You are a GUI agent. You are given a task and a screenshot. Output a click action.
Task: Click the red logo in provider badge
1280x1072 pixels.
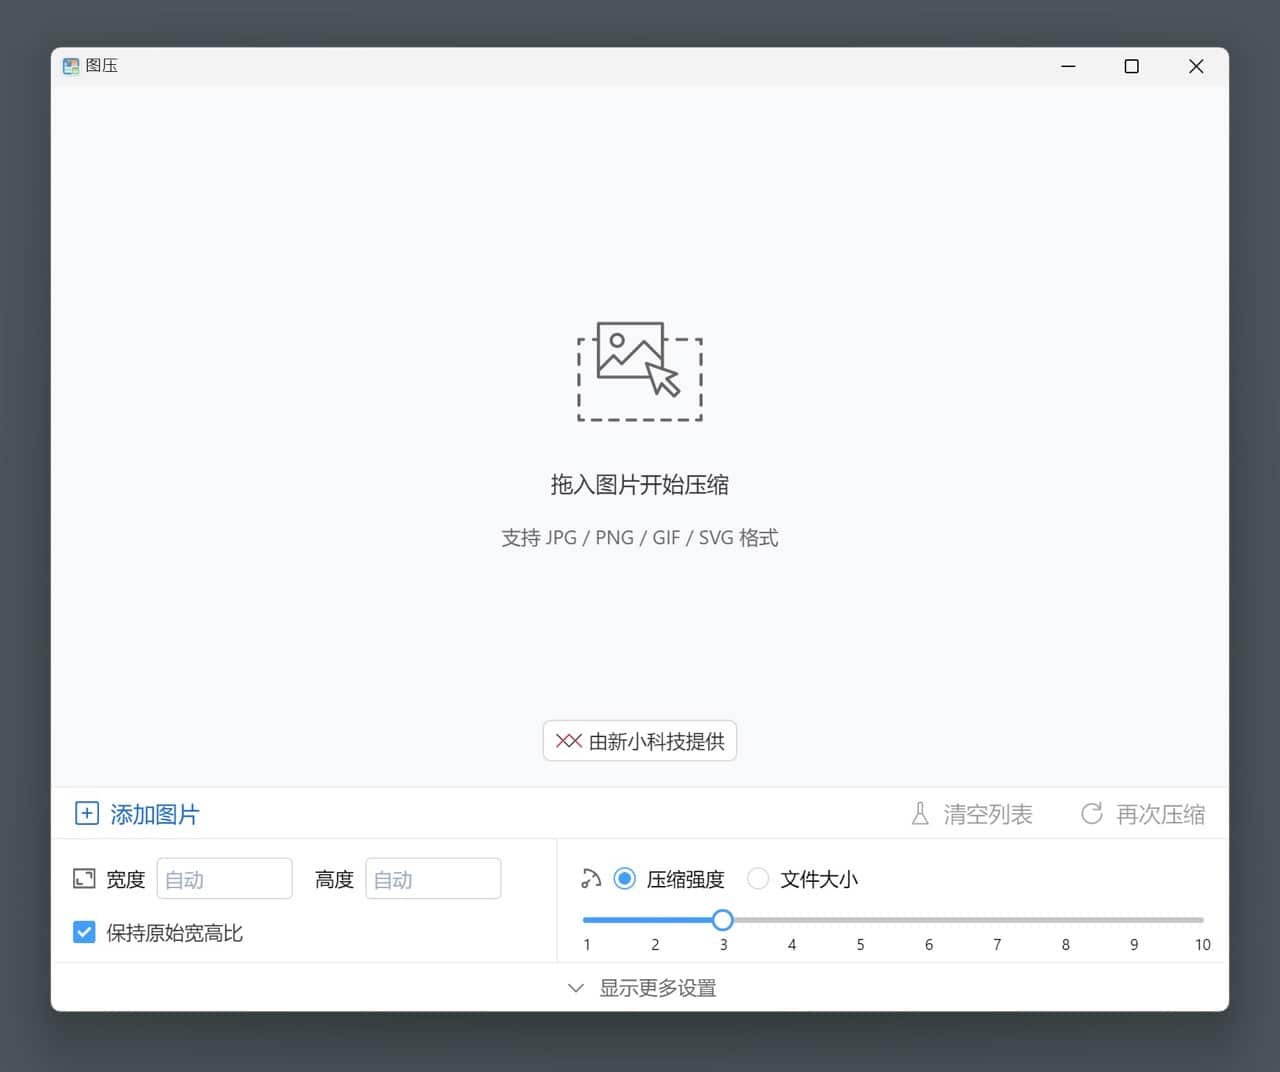point(569,741)
